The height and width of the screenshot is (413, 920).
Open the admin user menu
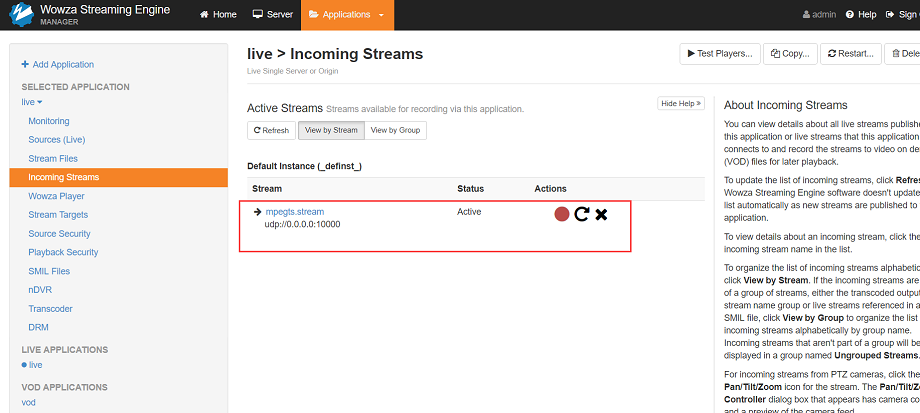coord(819,15)
